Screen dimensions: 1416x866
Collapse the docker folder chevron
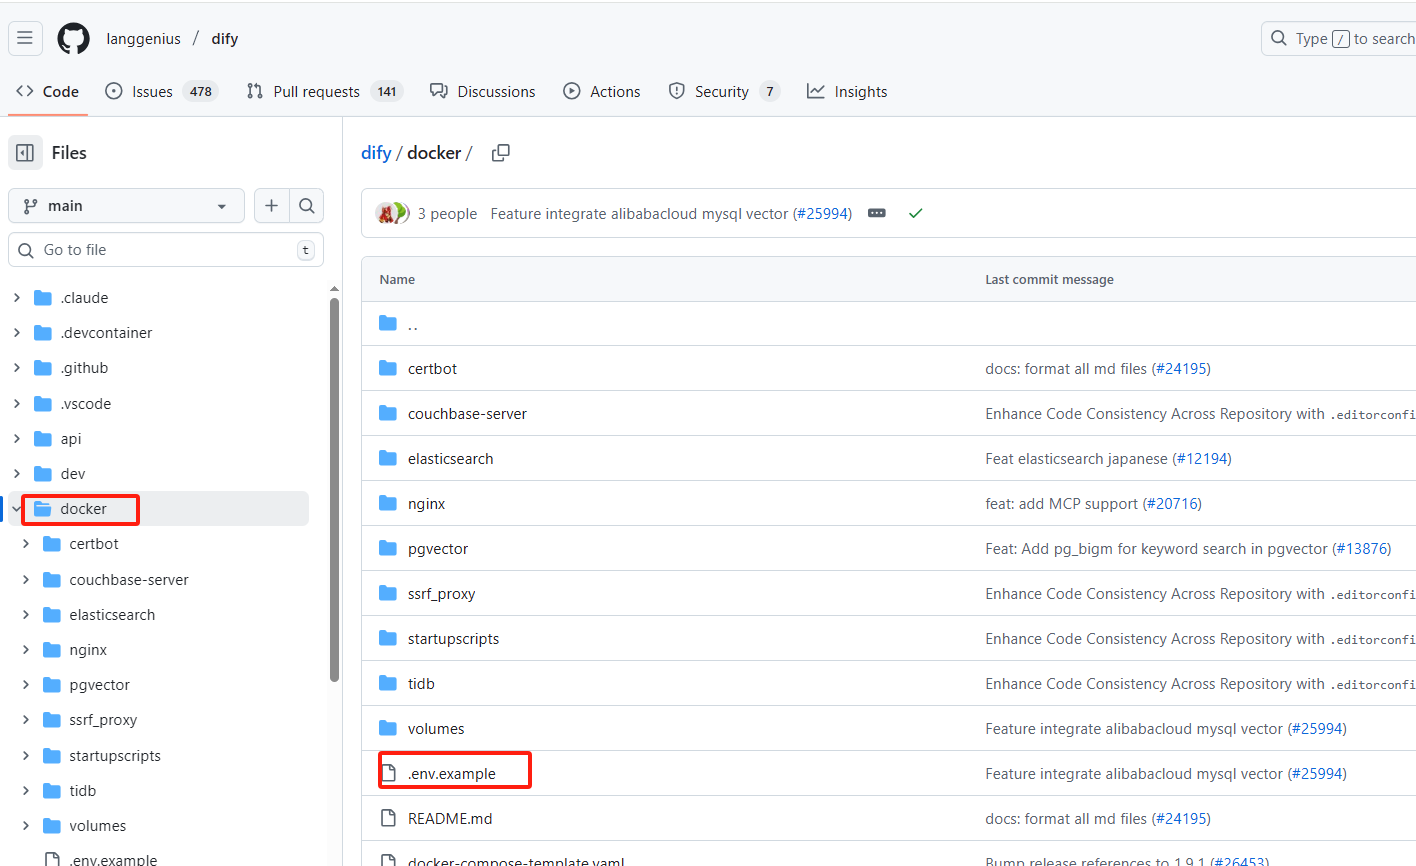[x=17, y=508]
